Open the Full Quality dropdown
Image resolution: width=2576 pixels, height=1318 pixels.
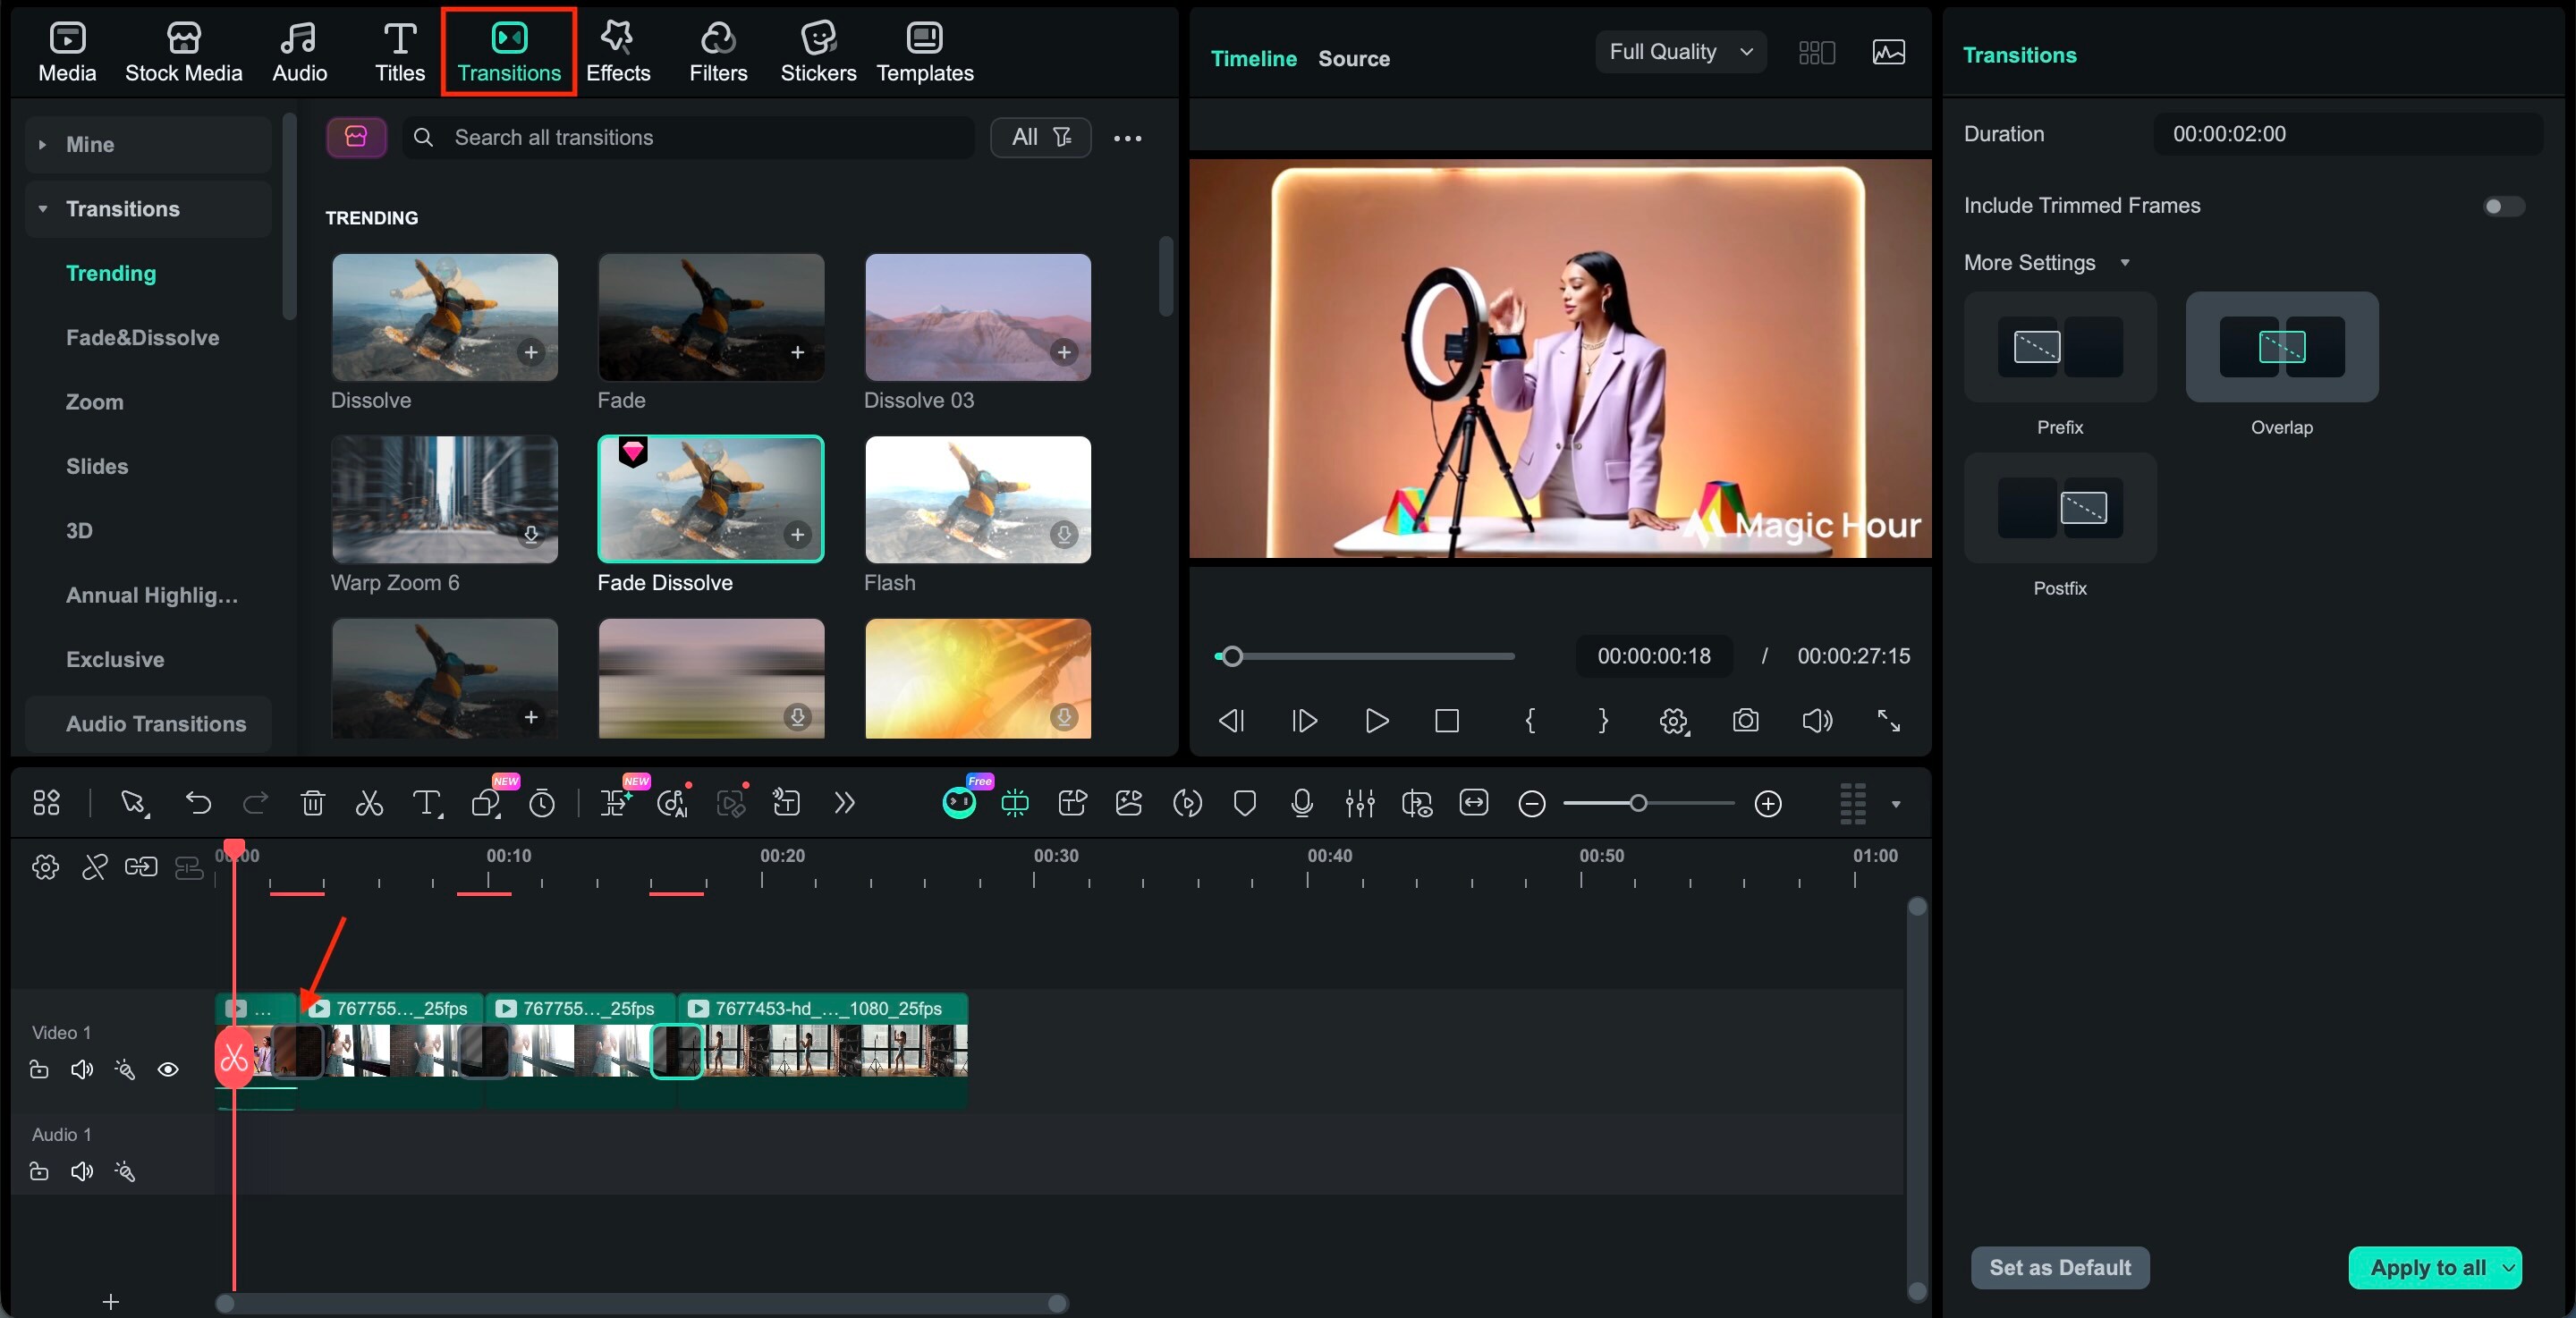point(1679,52)
